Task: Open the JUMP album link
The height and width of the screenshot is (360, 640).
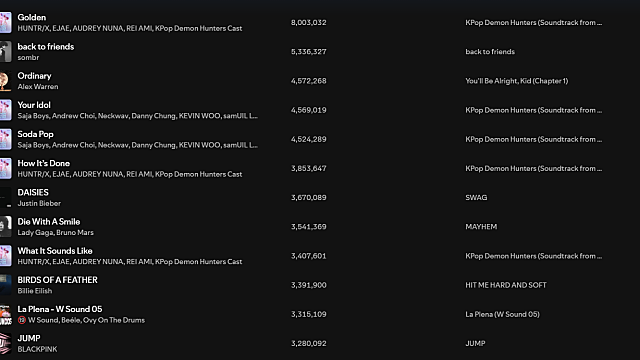Action: 475,344
